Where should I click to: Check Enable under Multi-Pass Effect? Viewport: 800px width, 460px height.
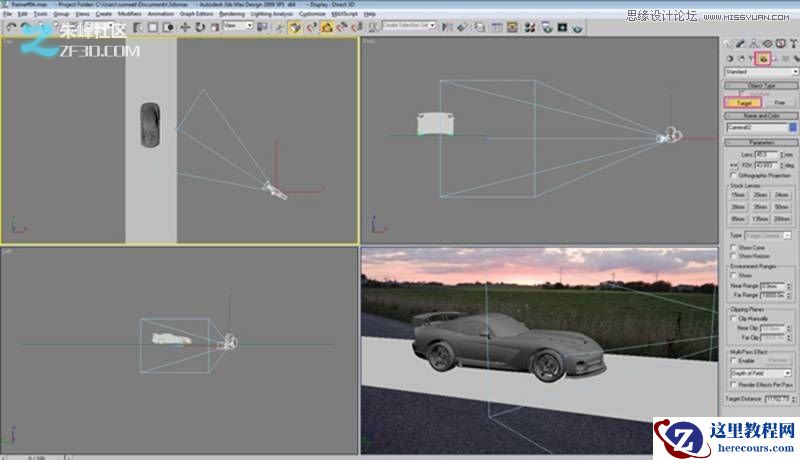[x=734, y=361]
